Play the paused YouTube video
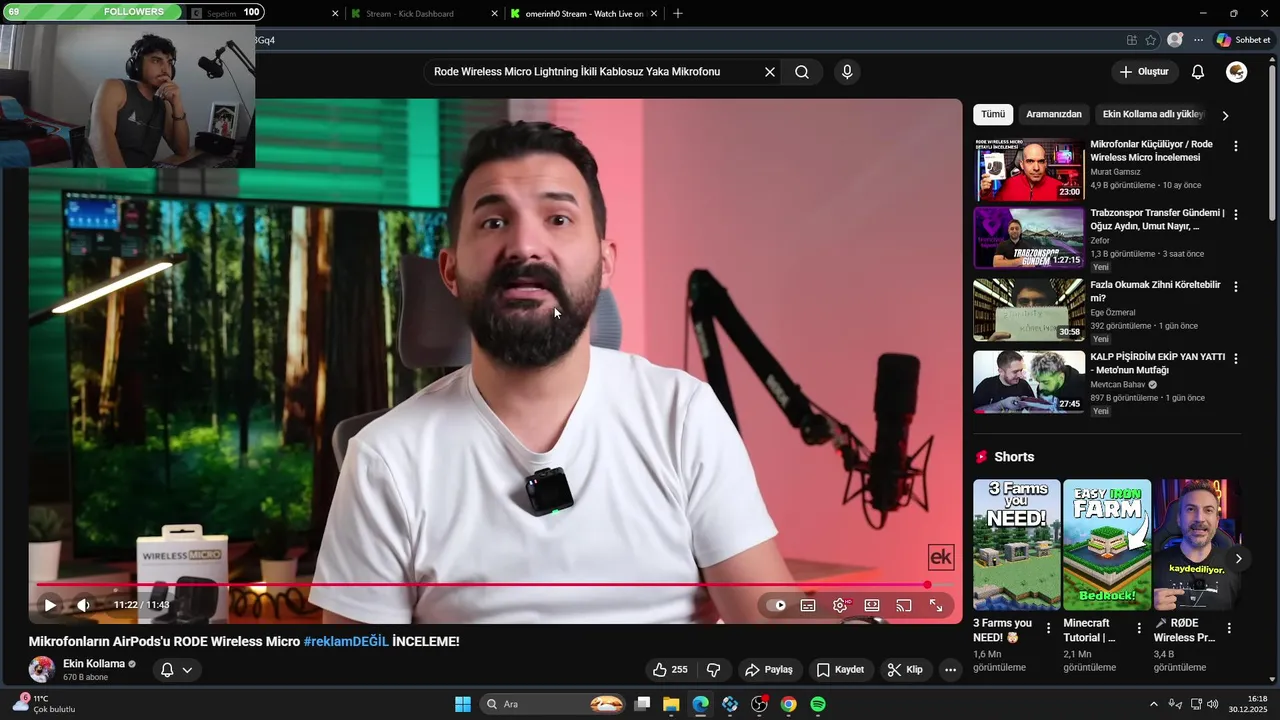This screenshot has height=720, width=1280. click(x=50, y=605)
